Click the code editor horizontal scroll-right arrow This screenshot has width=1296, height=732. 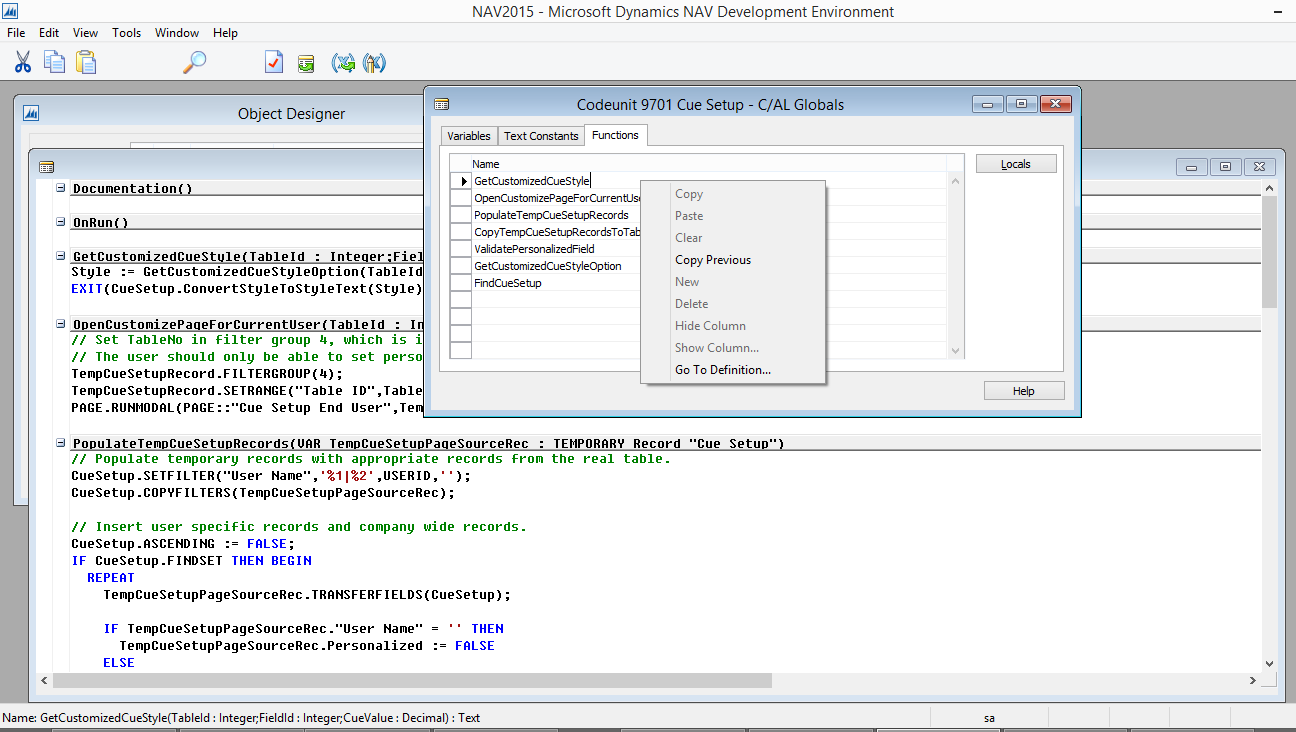point(1252,680)
